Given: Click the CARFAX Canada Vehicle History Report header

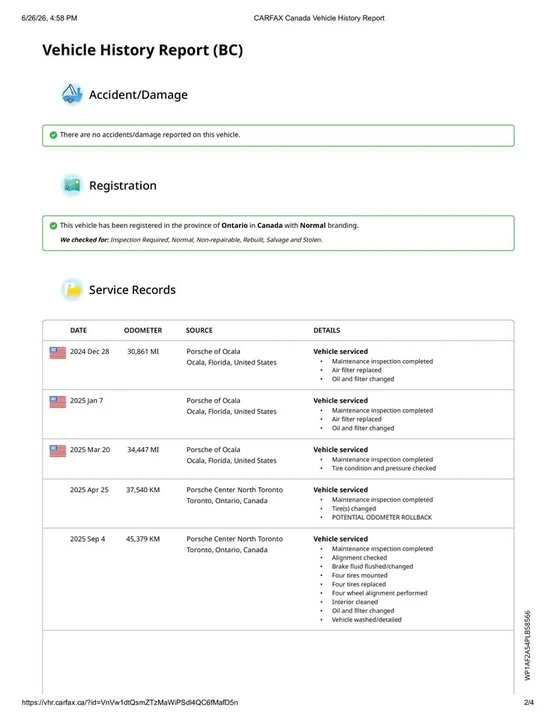Looking at the screenshot, I should 319,18.
